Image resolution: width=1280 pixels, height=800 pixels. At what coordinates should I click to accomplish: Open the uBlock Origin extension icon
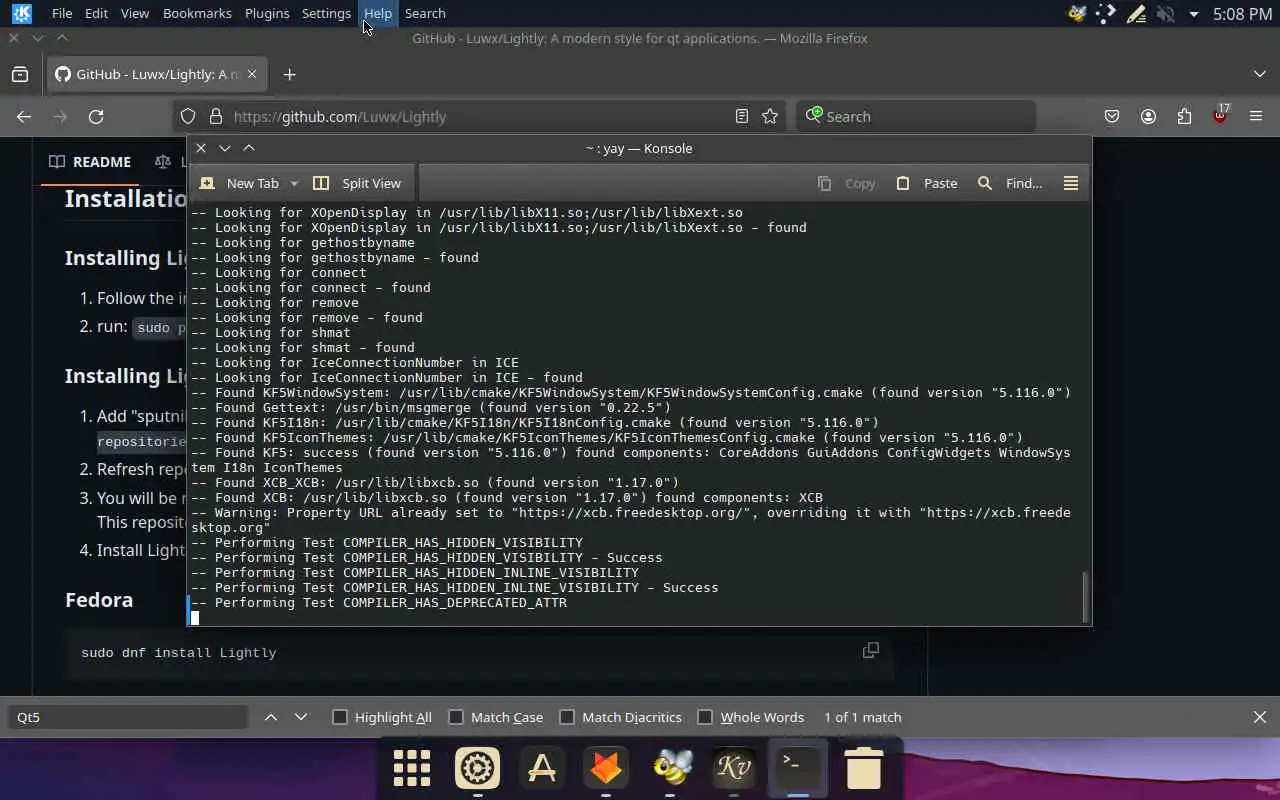[x=1220, y=114]
